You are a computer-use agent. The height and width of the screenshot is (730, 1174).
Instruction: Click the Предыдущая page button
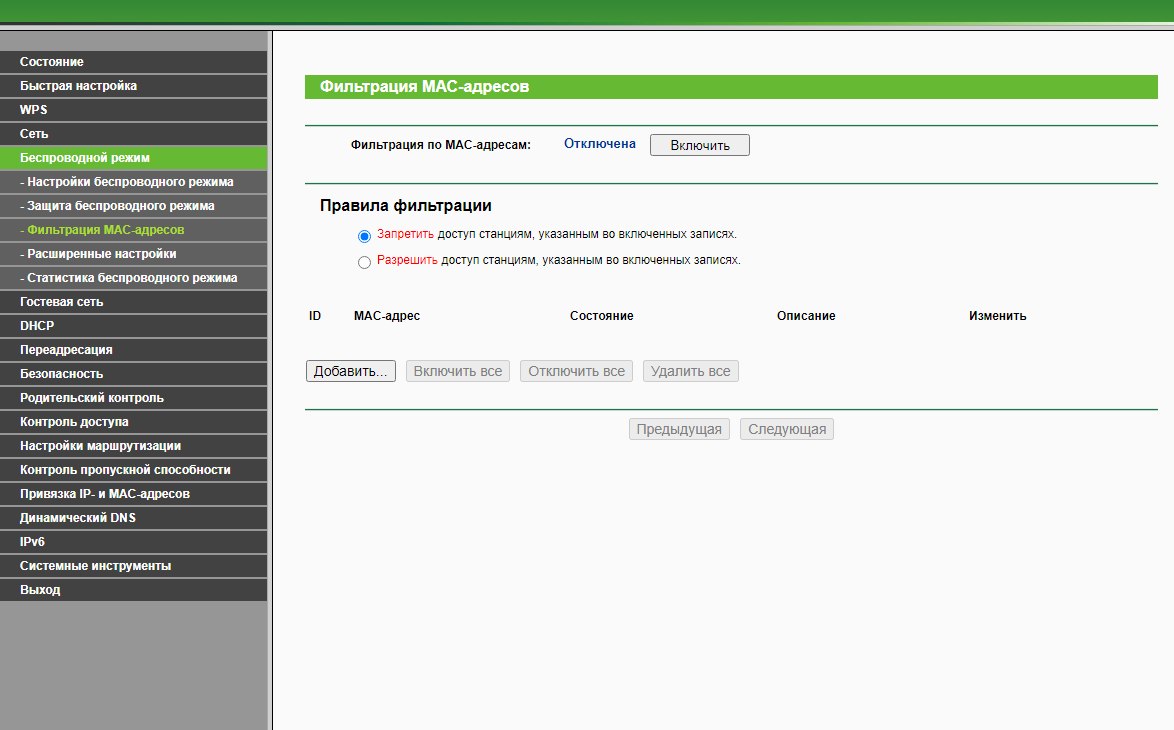(x=679, y=429)
